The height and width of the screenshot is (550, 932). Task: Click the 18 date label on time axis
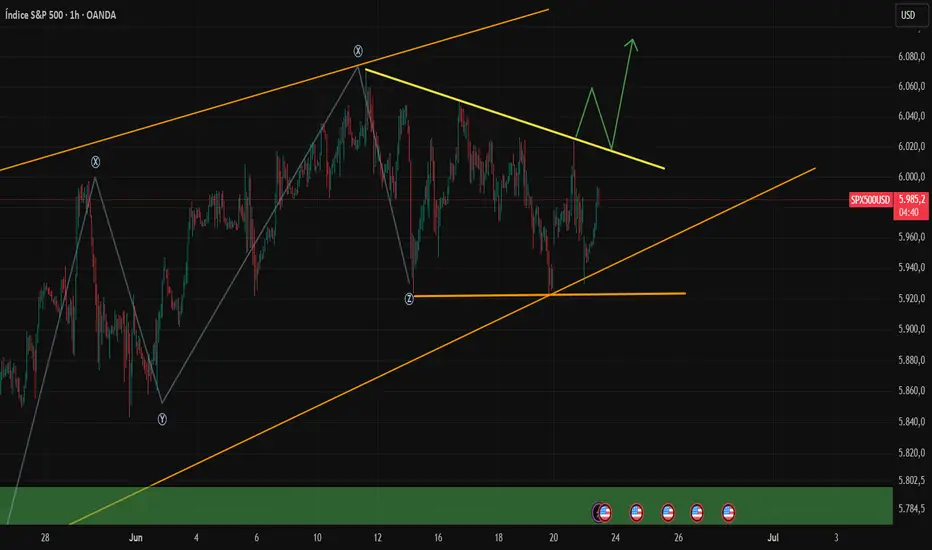point(498,538)
